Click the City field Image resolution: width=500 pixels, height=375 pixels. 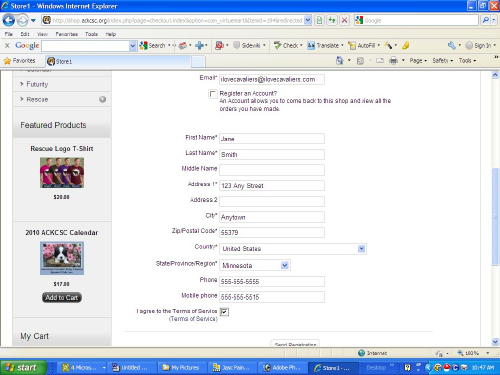272,217
